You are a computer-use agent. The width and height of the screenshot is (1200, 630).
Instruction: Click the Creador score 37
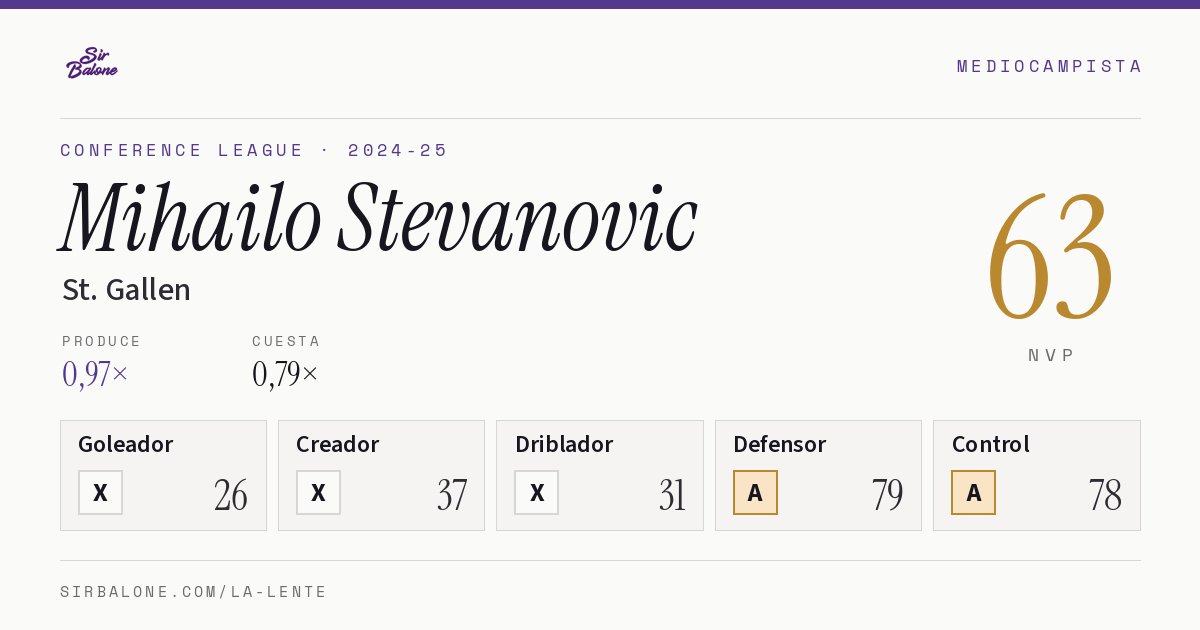pos(452,495)
